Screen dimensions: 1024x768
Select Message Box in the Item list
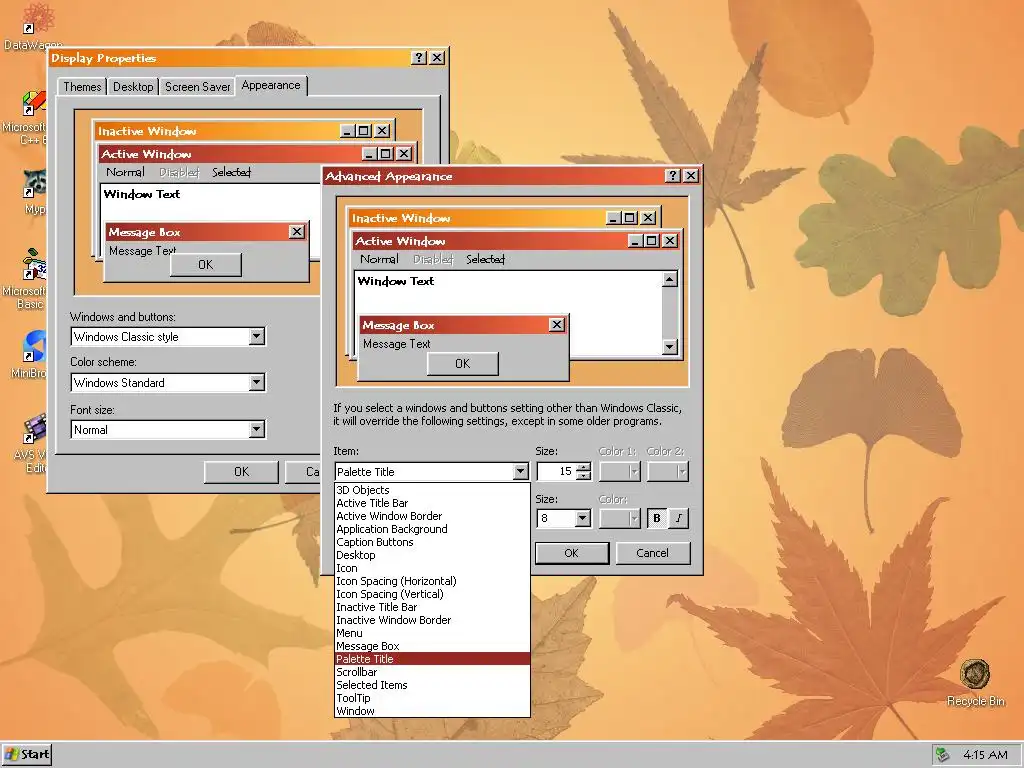(x=432, y=647)
